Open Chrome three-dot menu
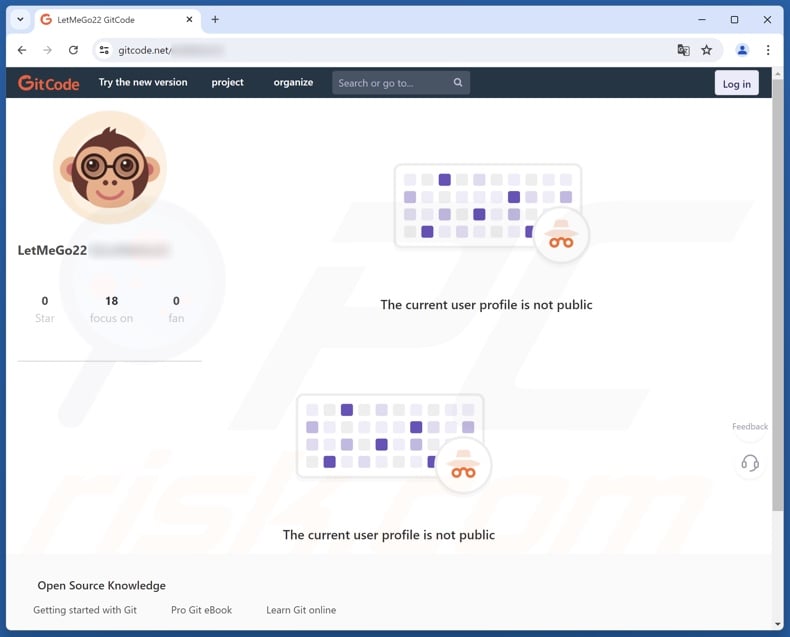The height and width of the screenshot is (637, 790). tap(768, 50)
